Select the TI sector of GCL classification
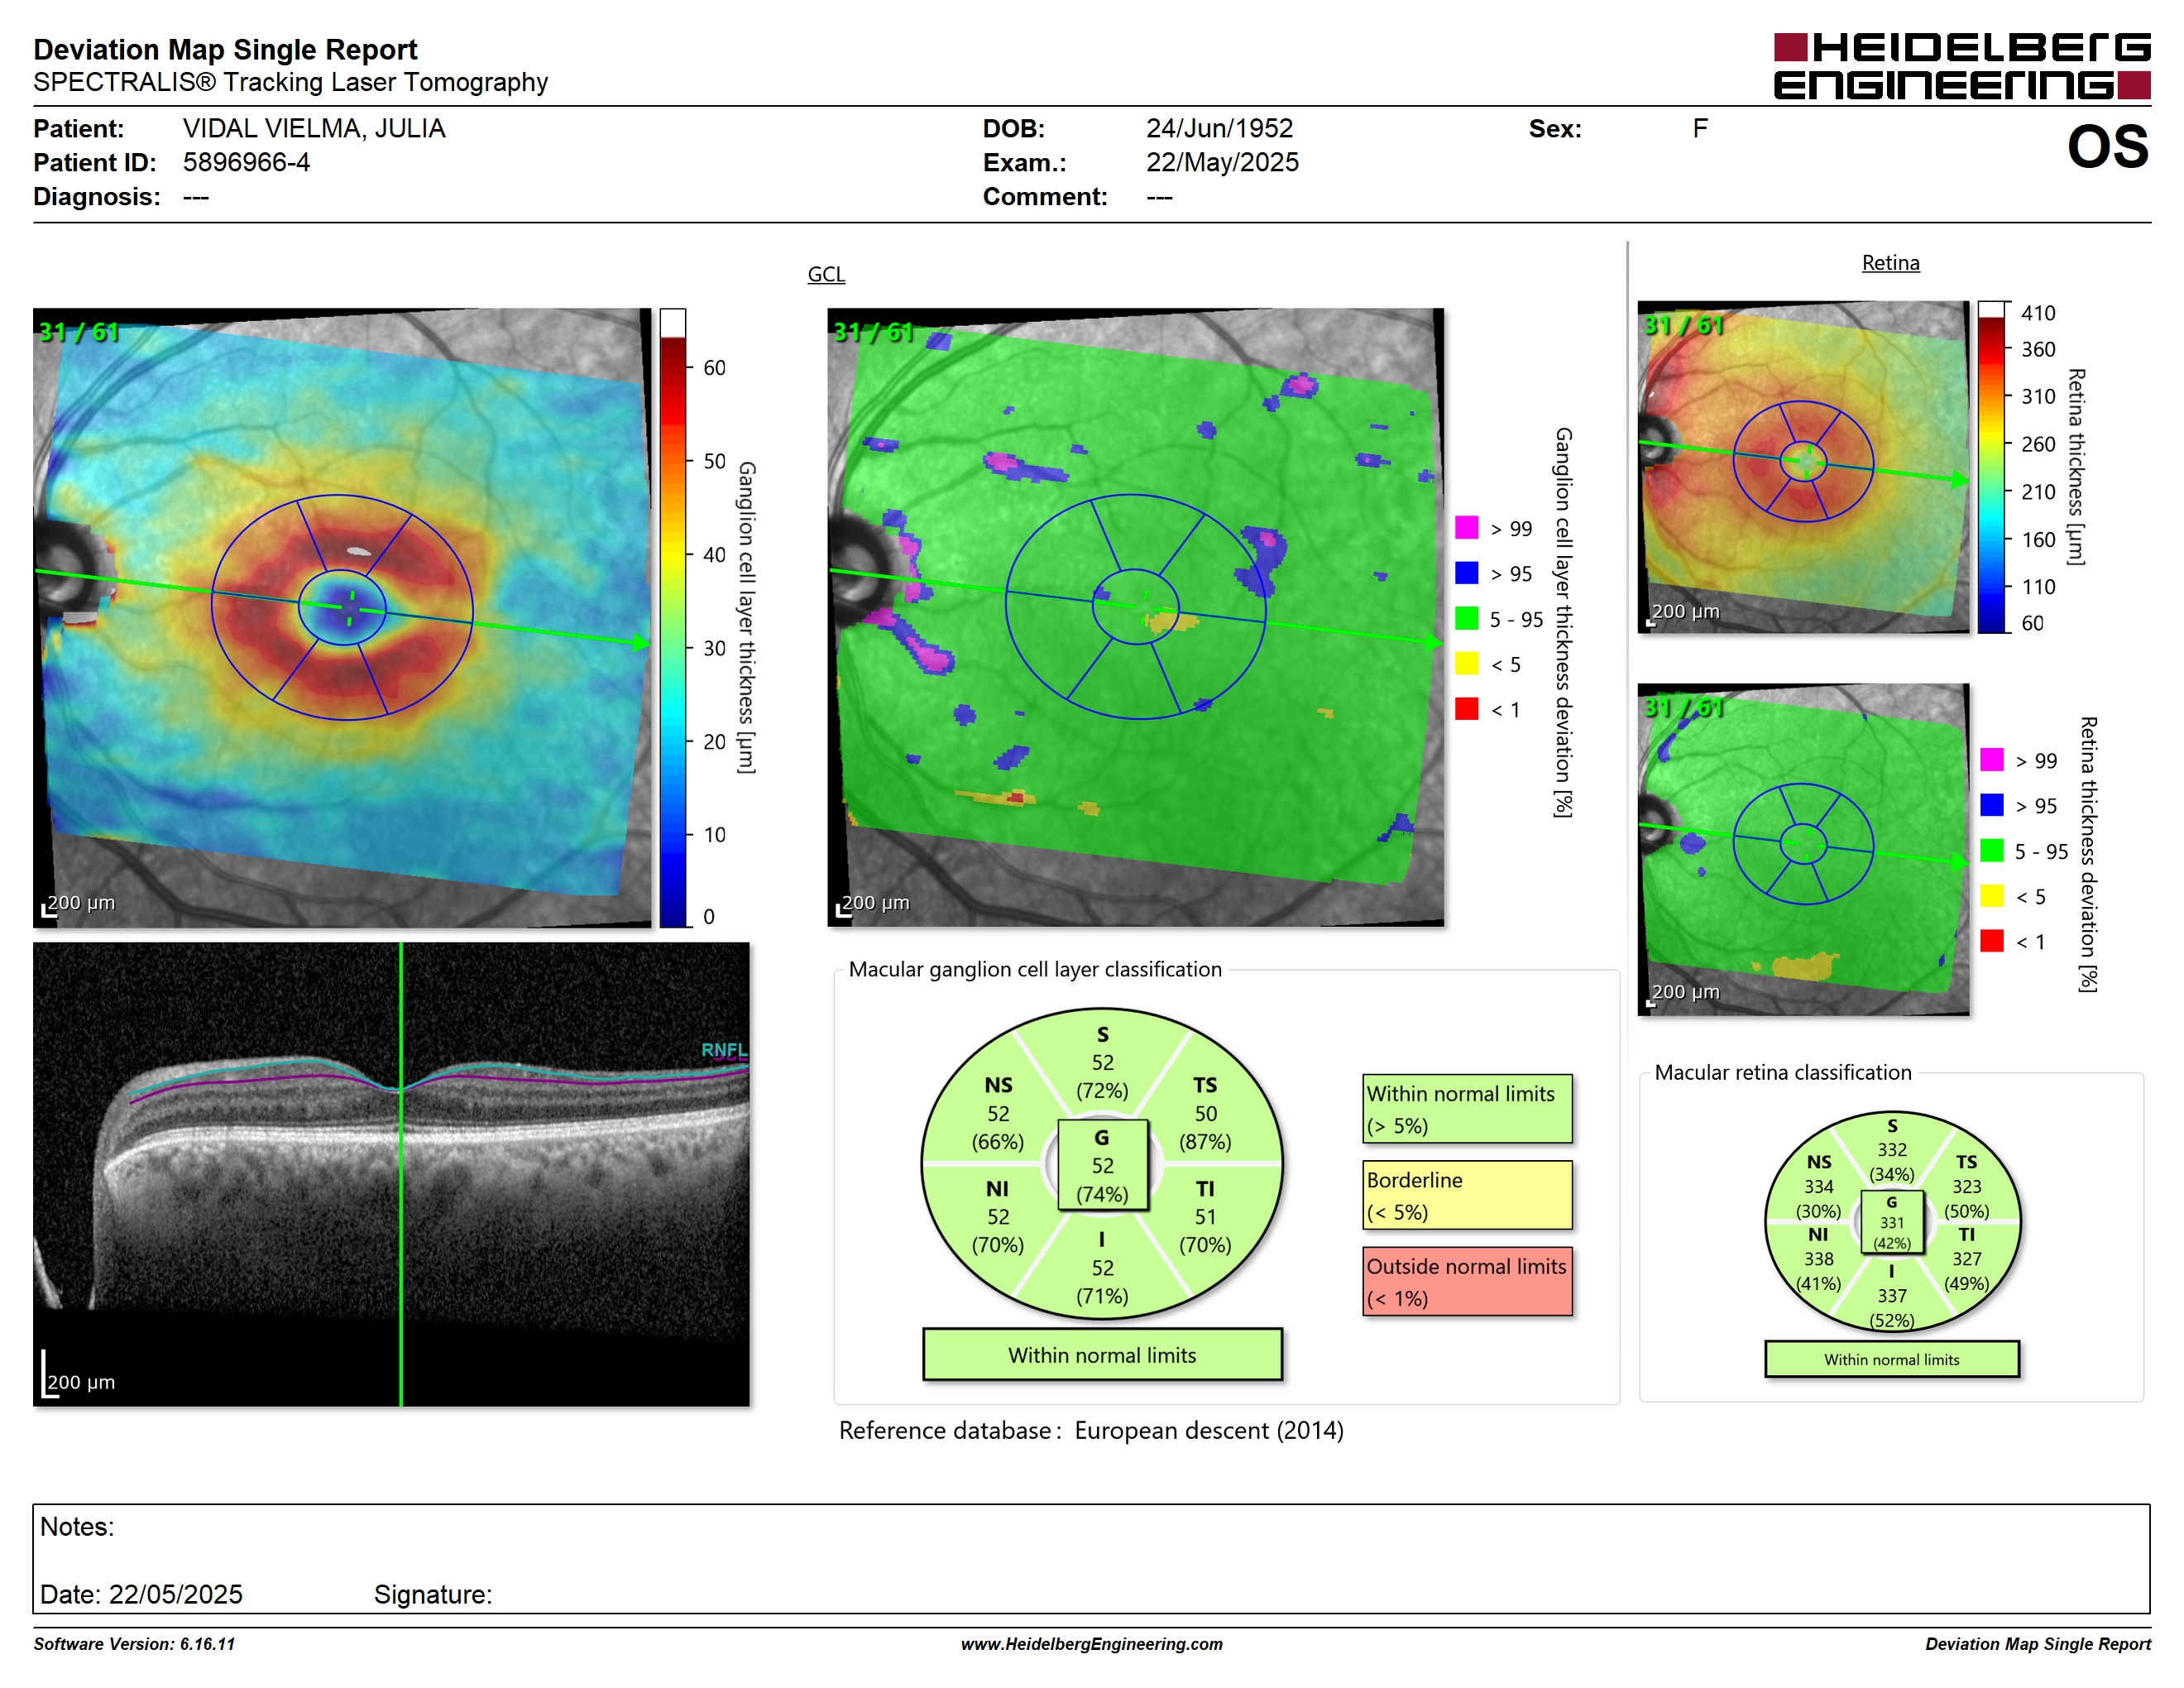 pyautogui.click(x=1205, y=1217)
